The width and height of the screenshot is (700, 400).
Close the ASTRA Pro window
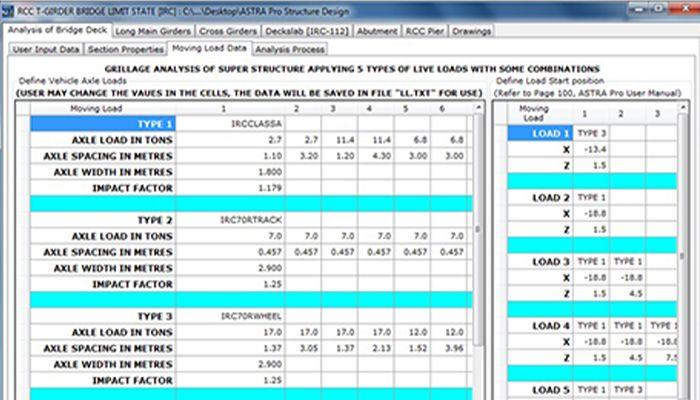[x=684, y=8]
